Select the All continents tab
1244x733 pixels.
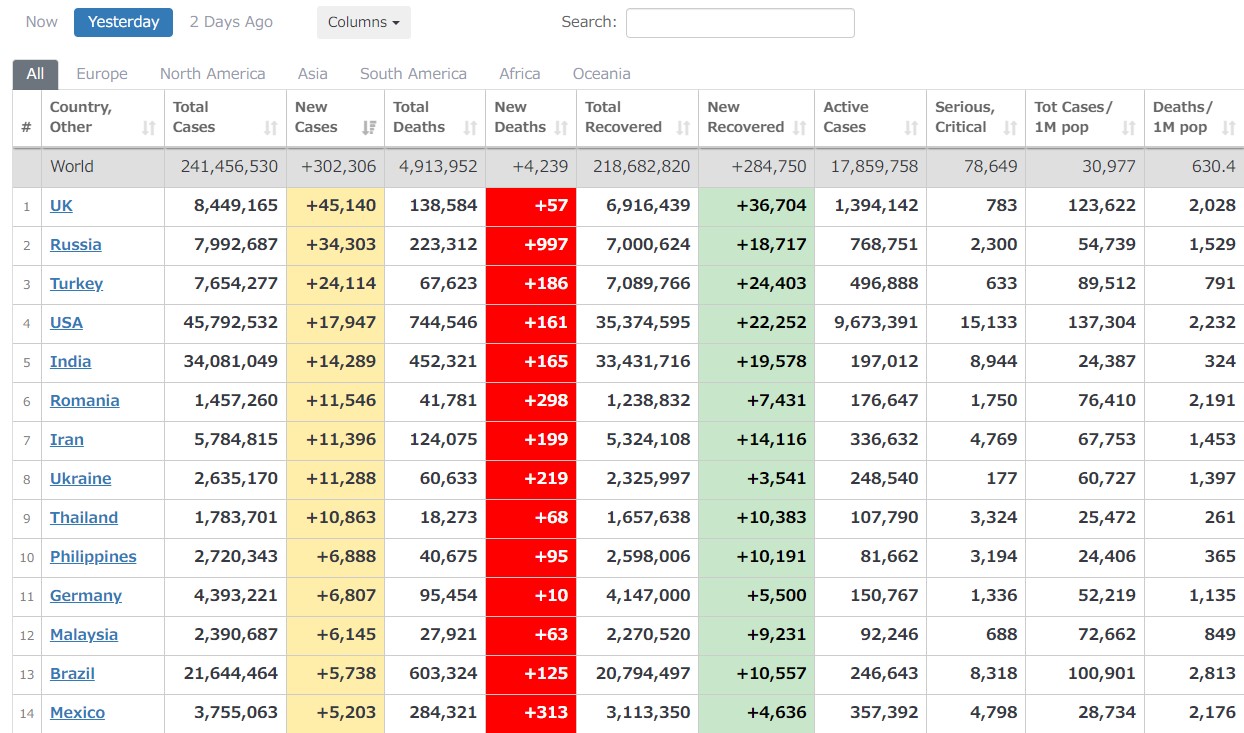coord(35,74)
